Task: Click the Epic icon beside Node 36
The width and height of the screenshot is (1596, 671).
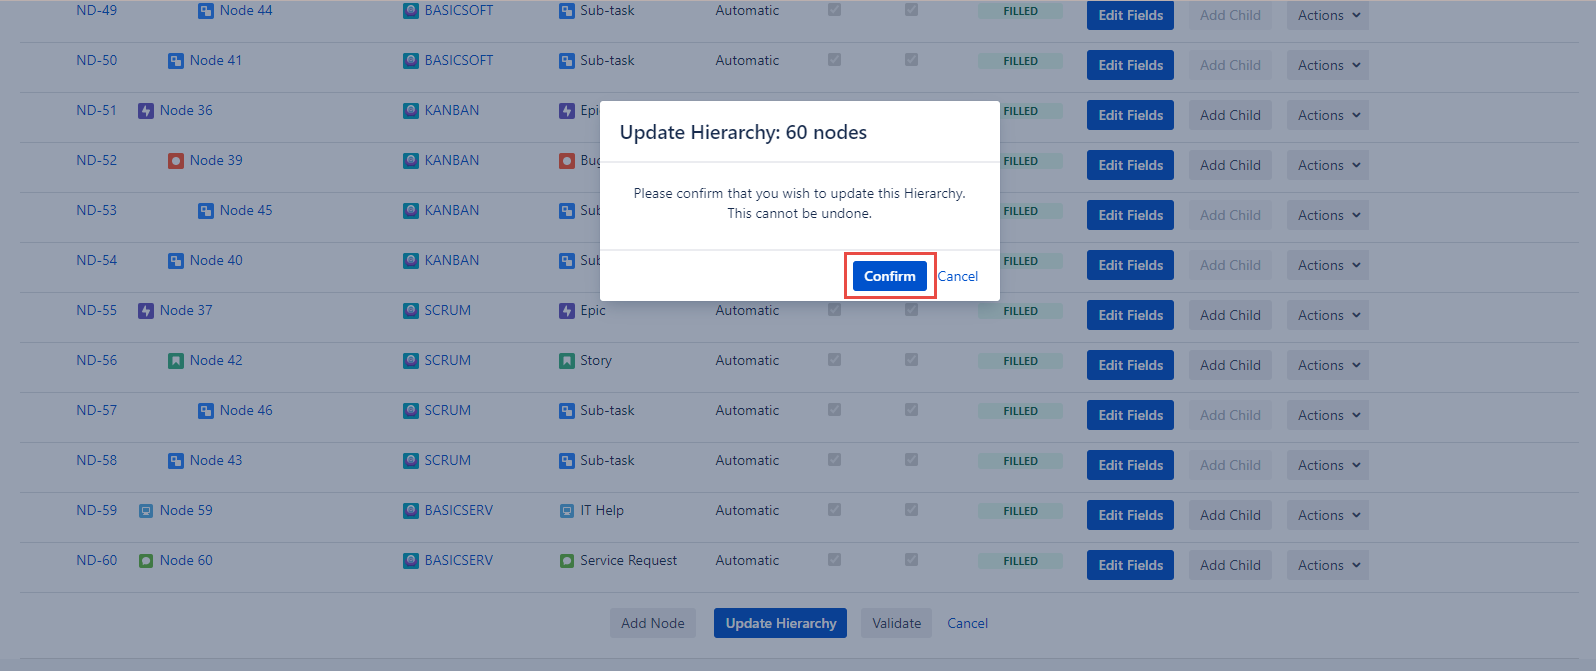Action: (x=146, y=111)
